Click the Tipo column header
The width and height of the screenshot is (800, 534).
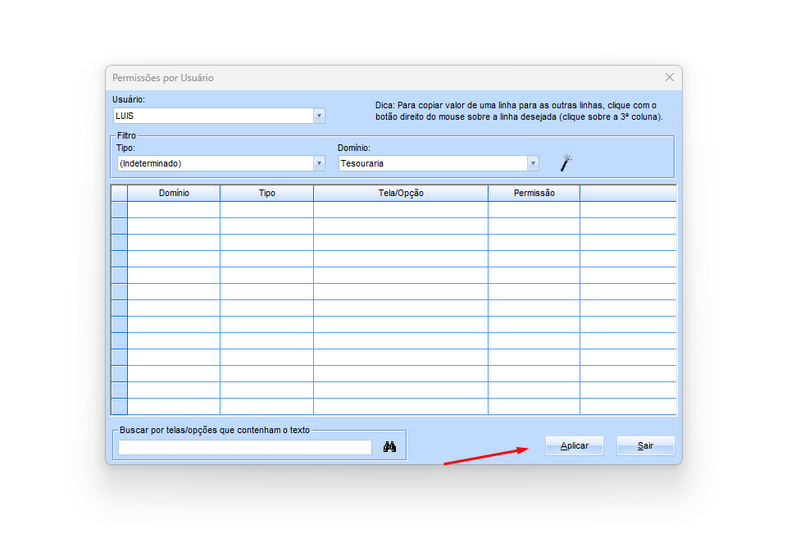[x=267, y=193]
